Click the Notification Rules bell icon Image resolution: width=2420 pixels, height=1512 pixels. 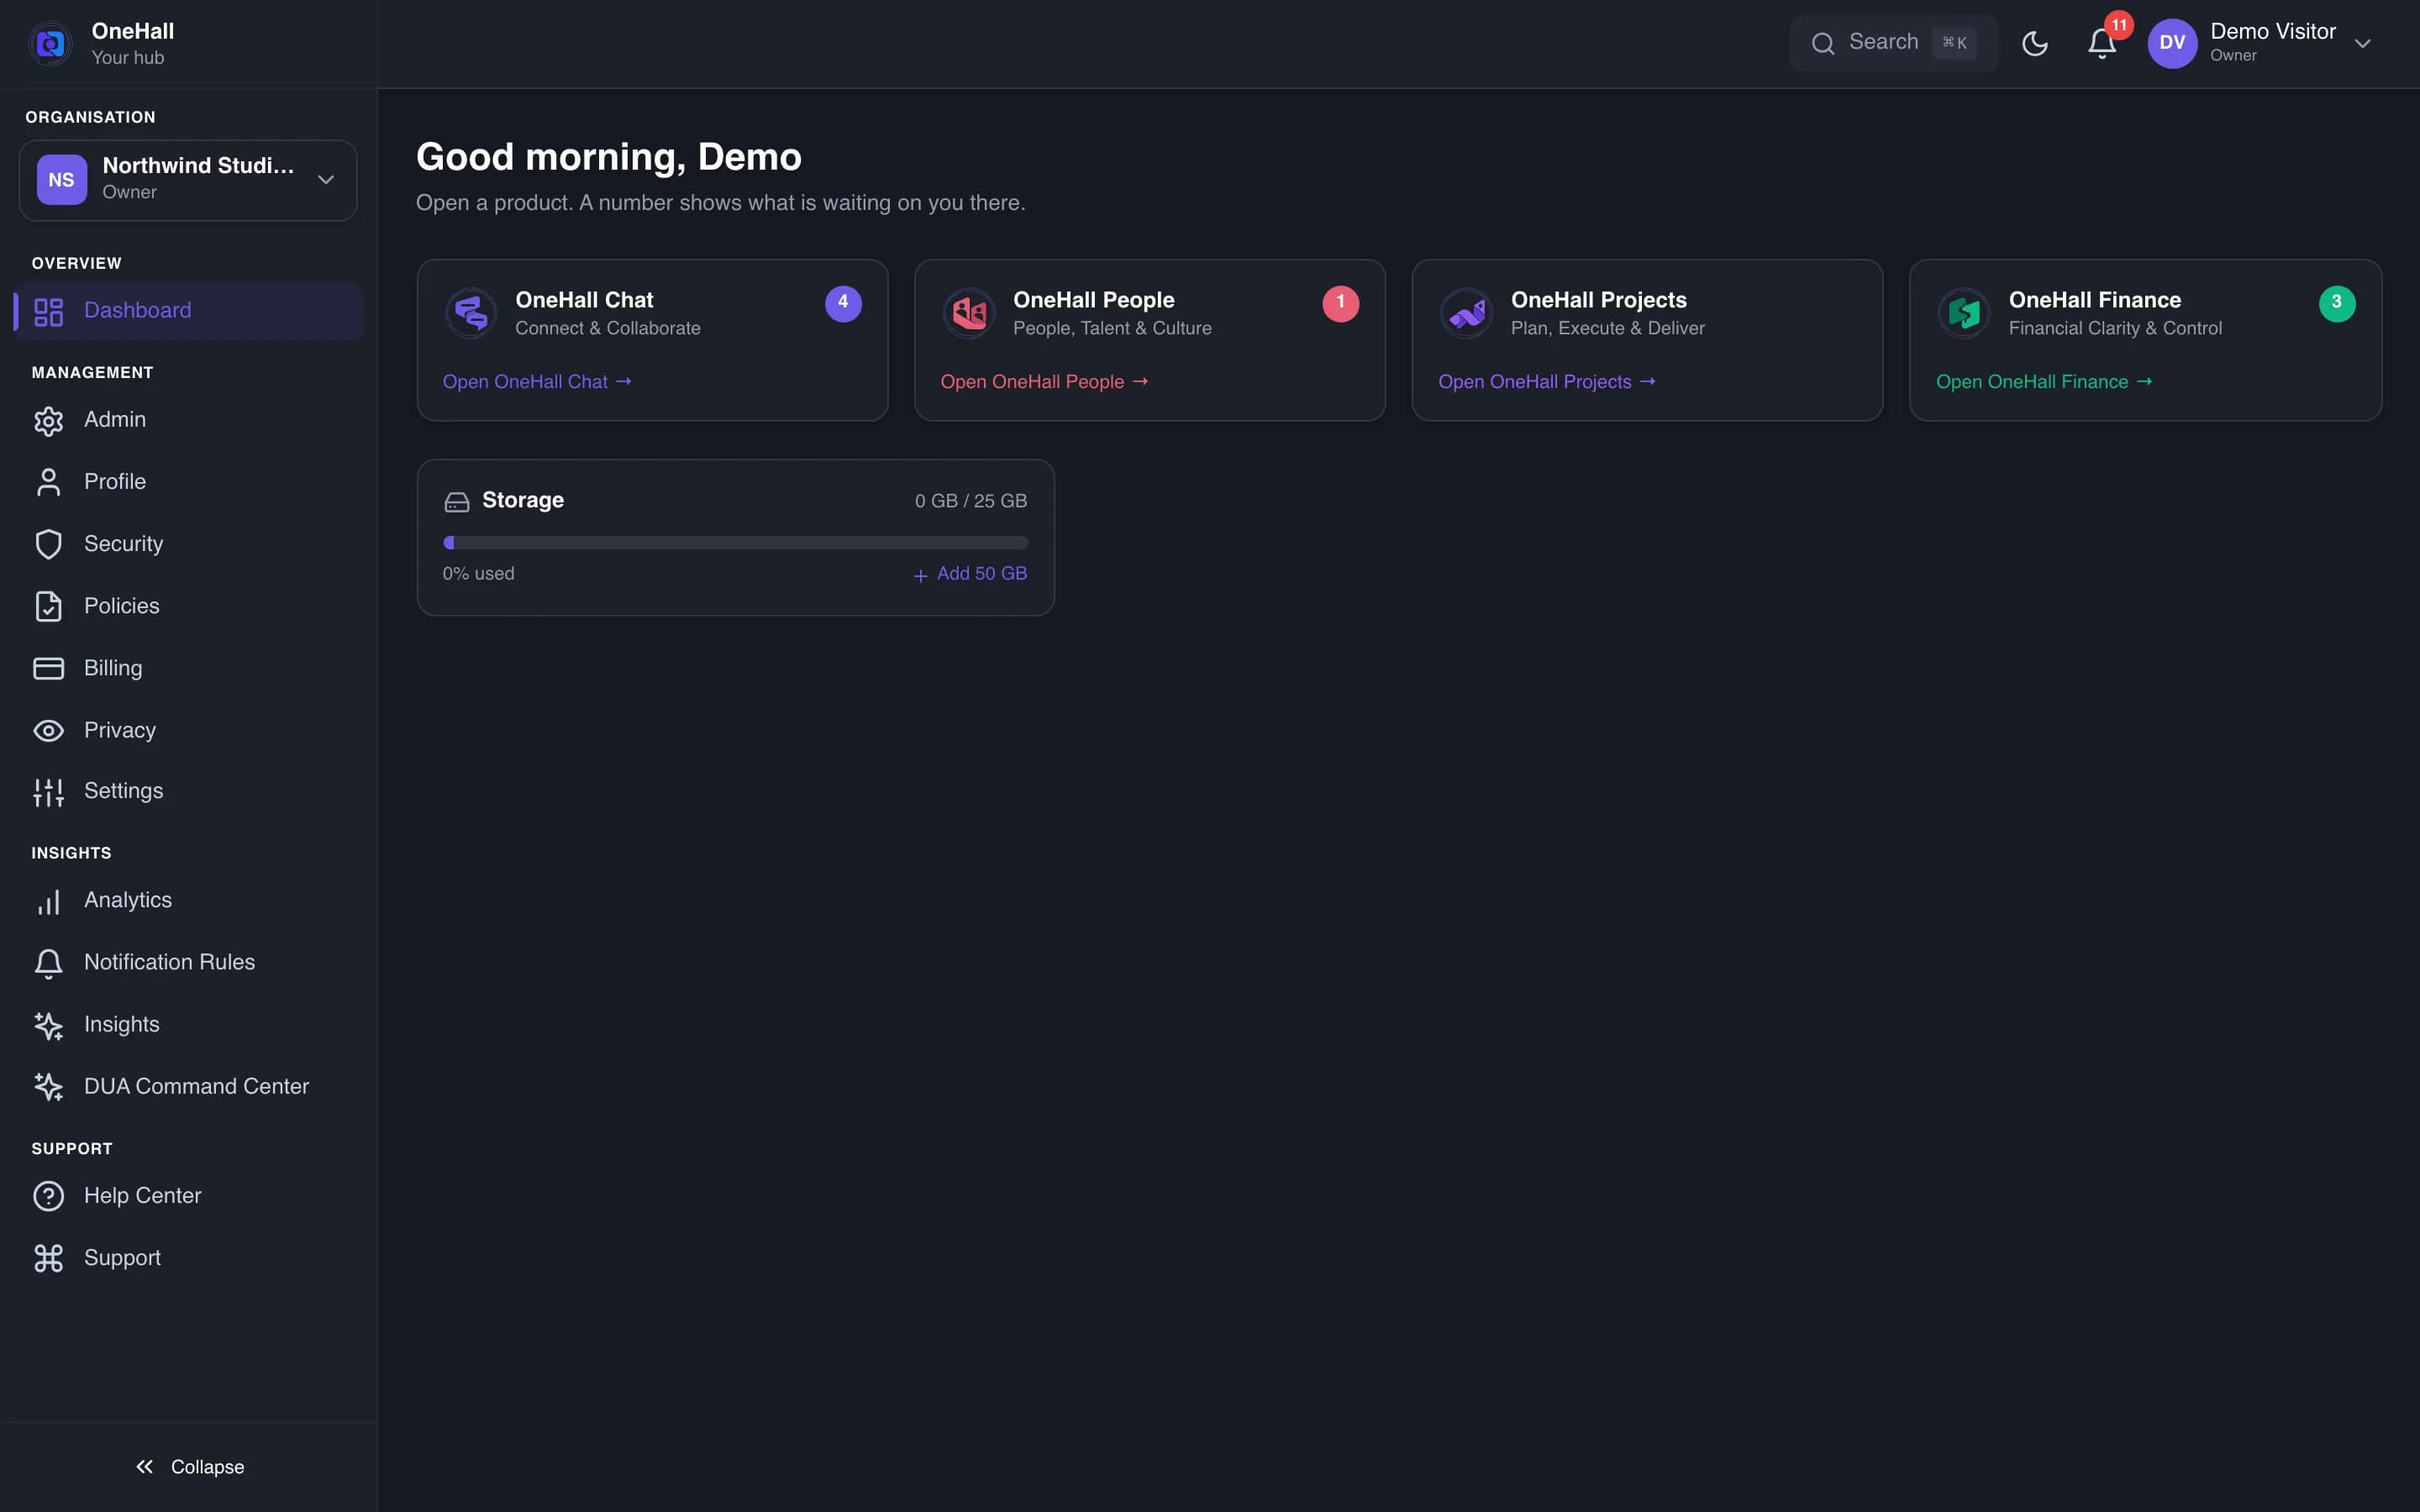point(49,964)
